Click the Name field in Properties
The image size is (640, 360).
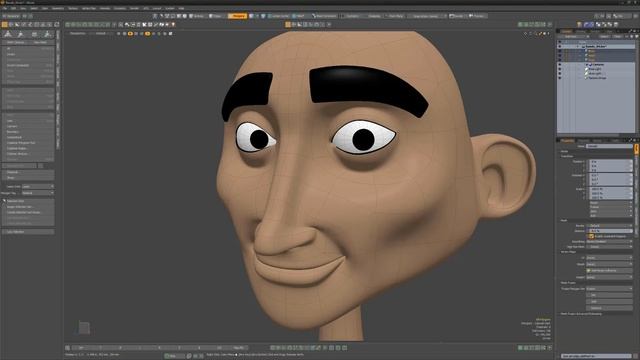609,146
